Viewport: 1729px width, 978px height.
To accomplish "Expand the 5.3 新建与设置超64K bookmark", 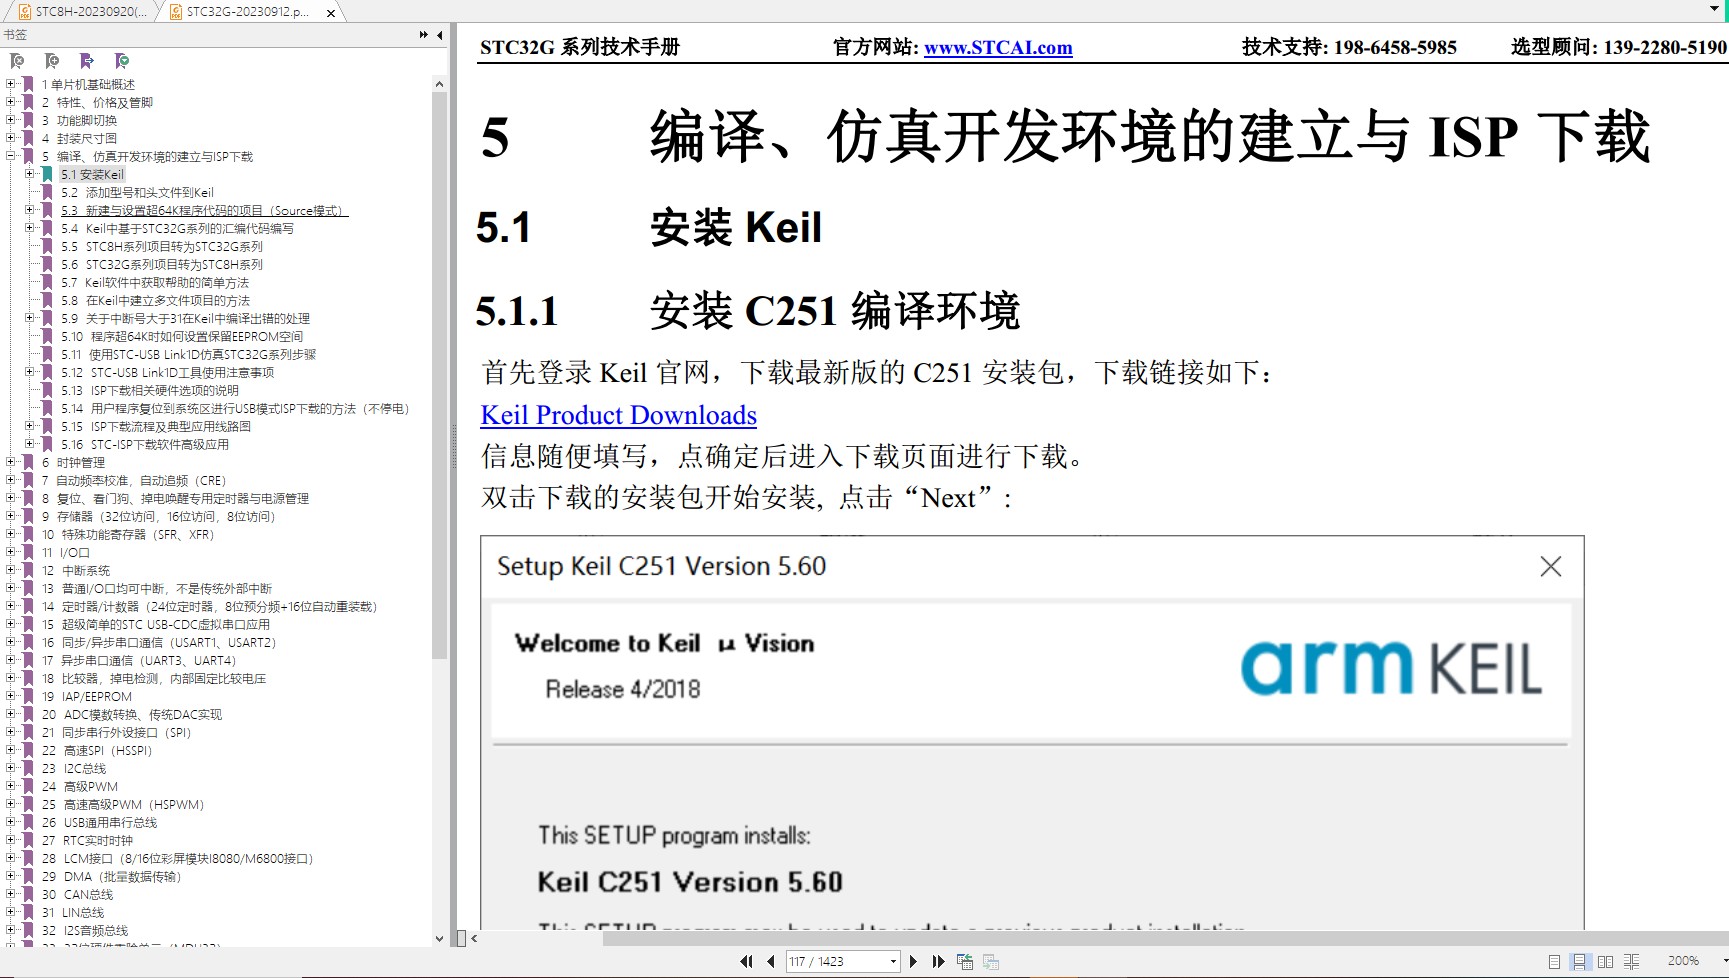I will click(x=29, y=210).
